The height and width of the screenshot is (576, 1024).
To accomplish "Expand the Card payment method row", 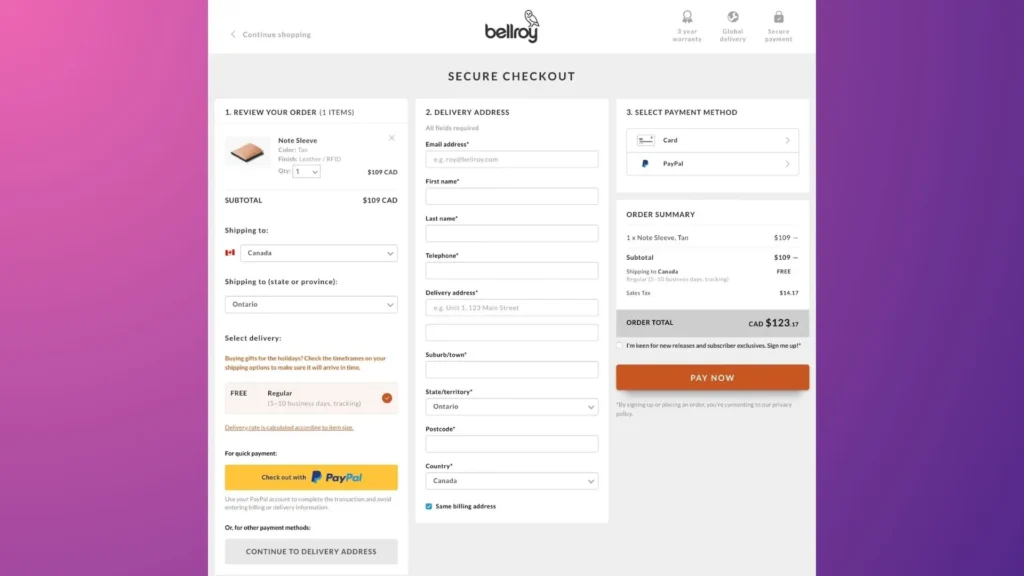I will [789, 139].
